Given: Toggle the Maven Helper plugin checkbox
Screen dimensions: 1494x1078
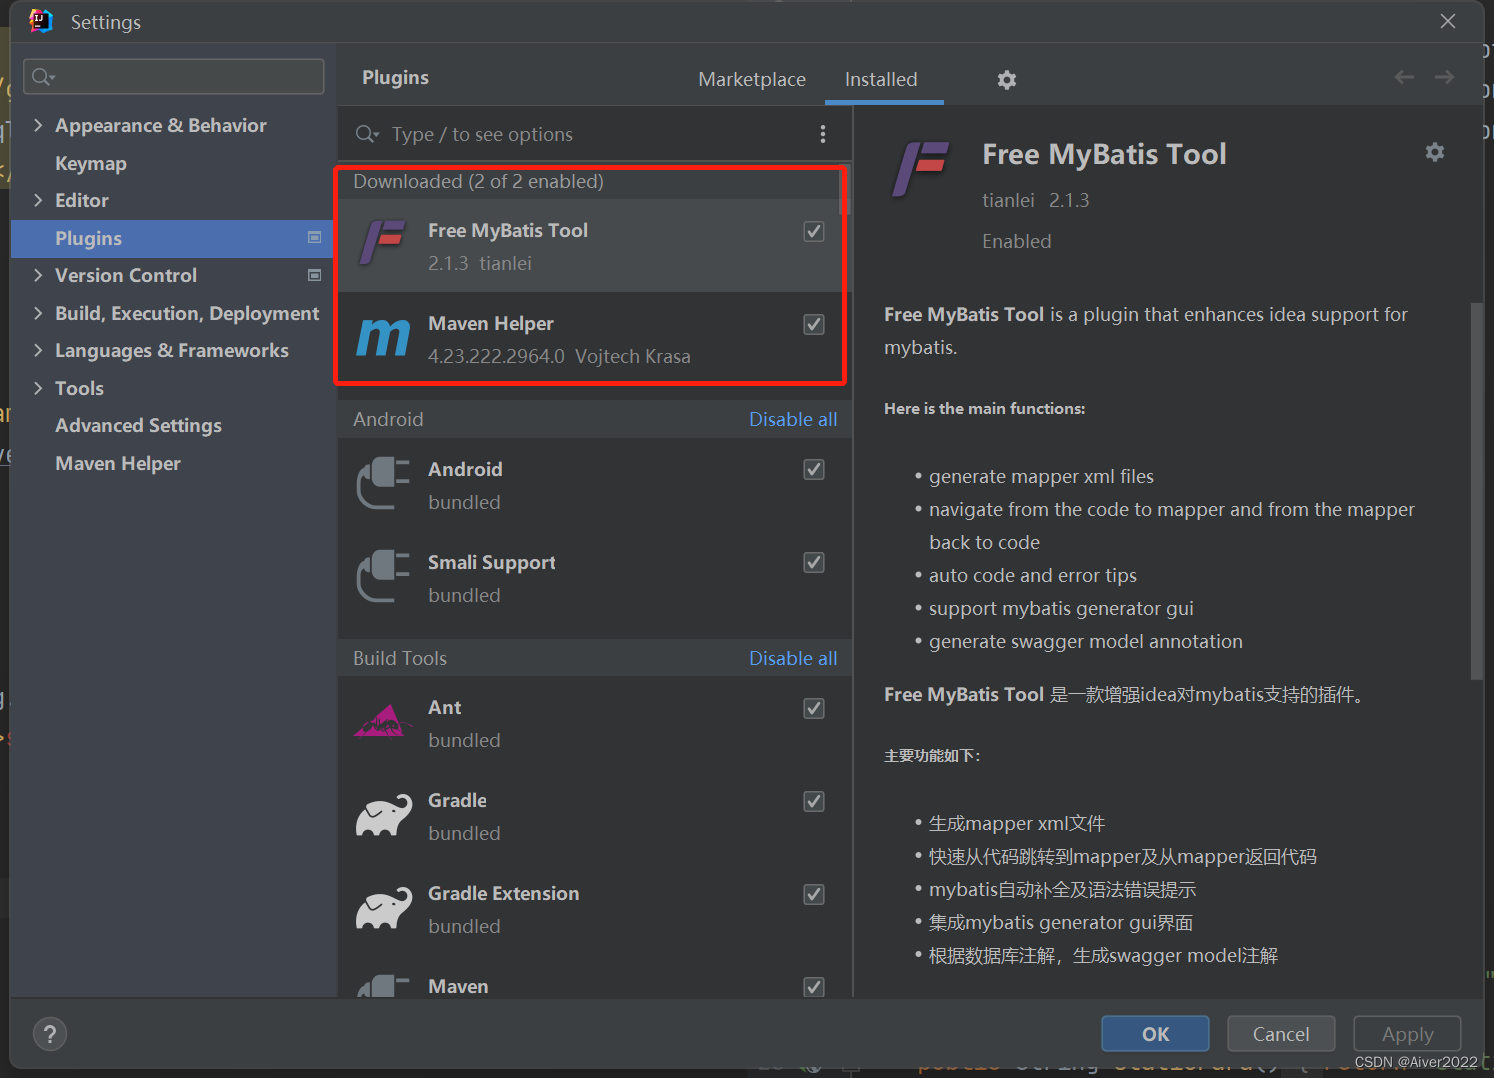Looking at the screenshot, I should point(814,324).
